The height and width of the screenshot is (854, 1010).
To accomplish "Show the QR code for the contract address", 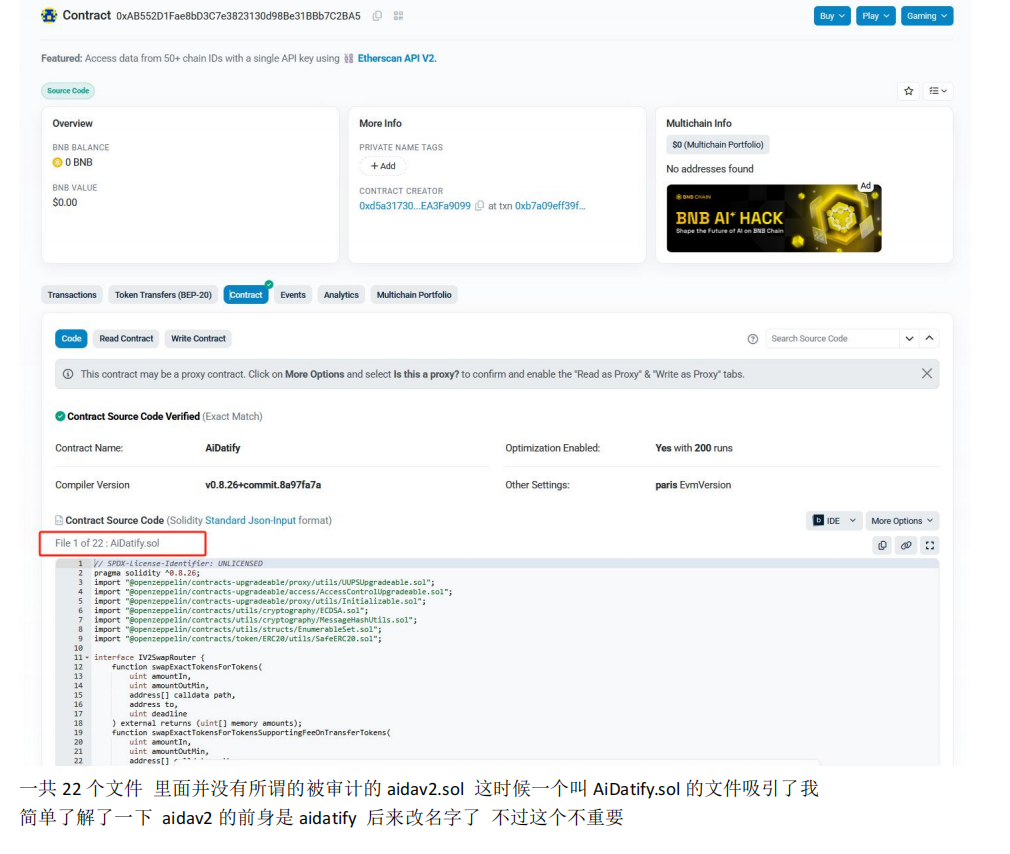I will pos(398,16).
